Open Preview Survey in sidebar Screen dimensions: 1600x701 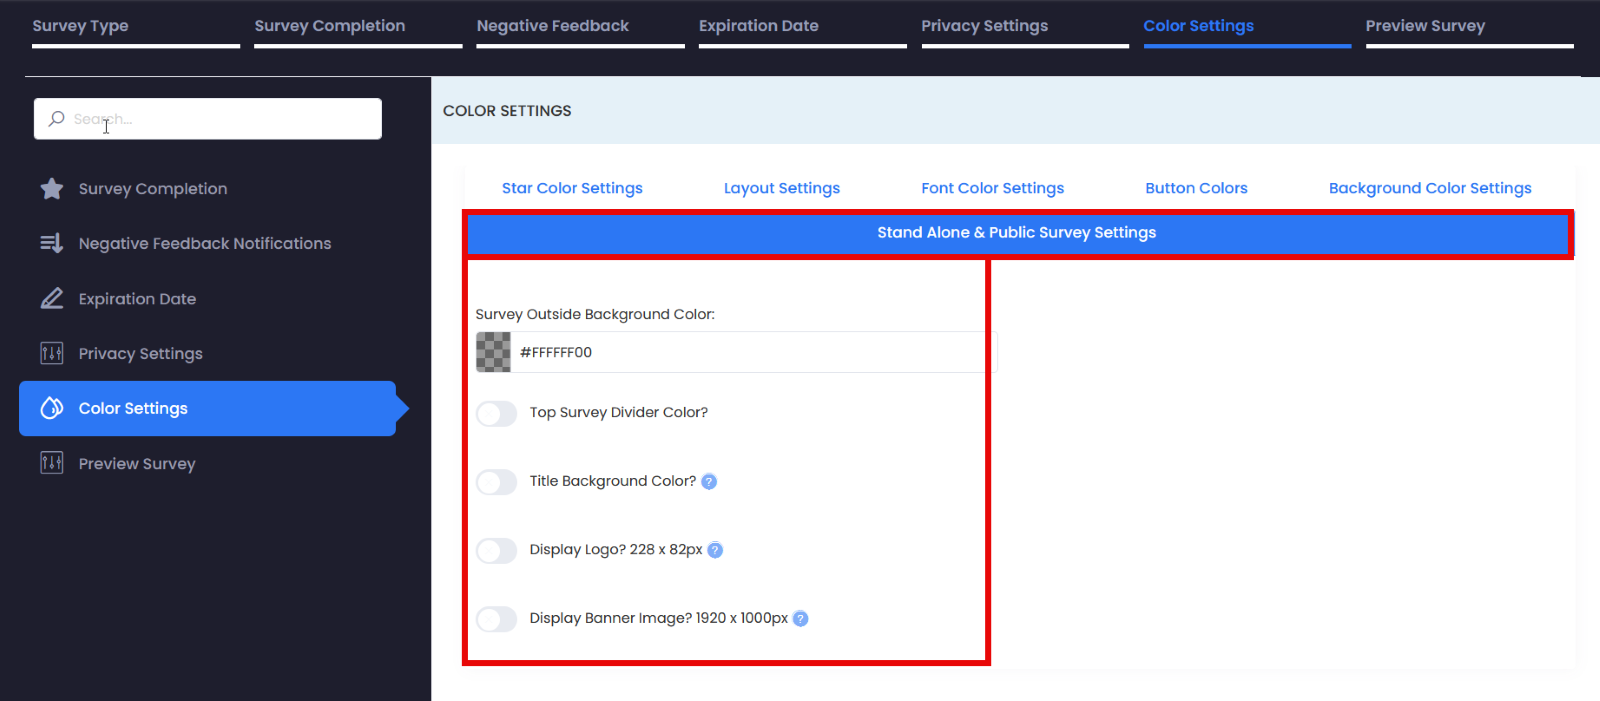coord(208,463)
